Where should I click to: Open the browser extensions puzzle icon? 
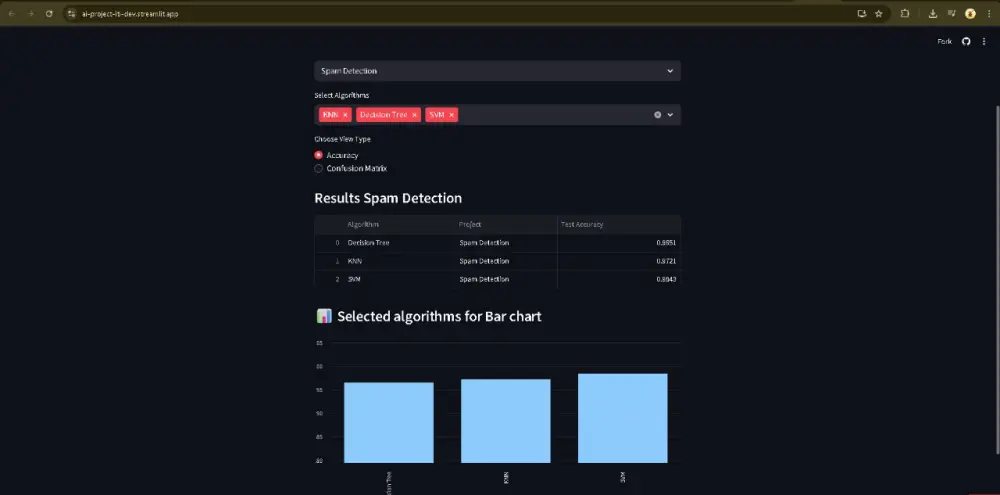pyautogui.click(x=904, y=13)
